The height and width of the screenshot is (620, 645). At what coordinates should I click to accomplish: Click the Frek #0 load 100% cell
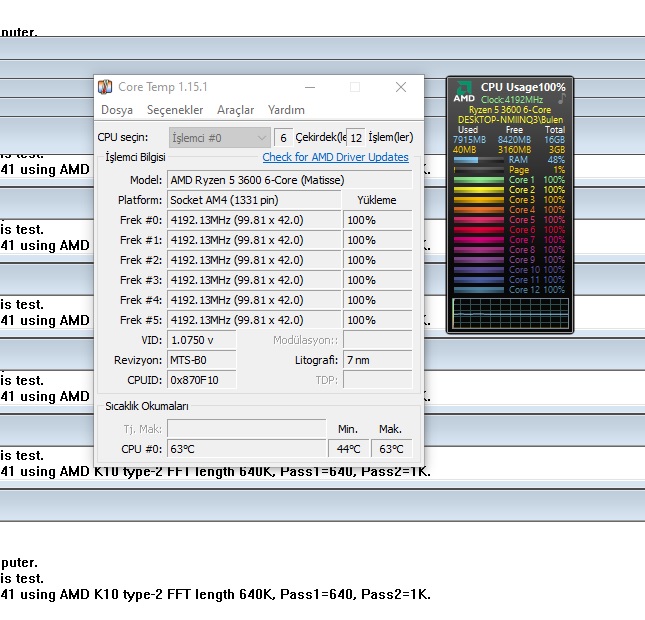(377, 220)
